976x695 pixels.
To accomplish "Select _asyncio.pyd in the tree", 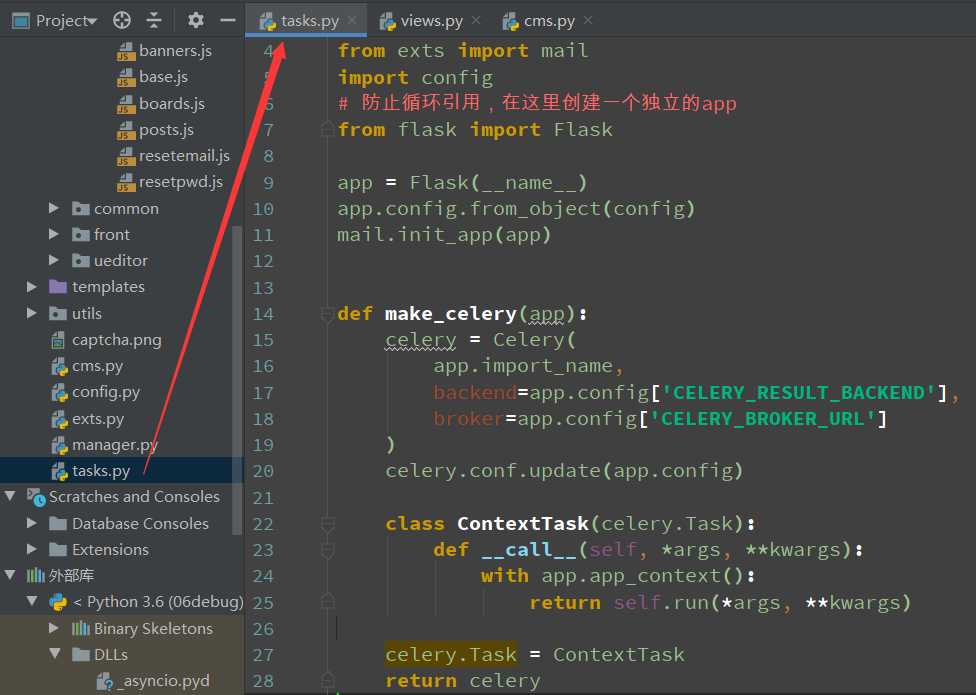I will (153, 681).
